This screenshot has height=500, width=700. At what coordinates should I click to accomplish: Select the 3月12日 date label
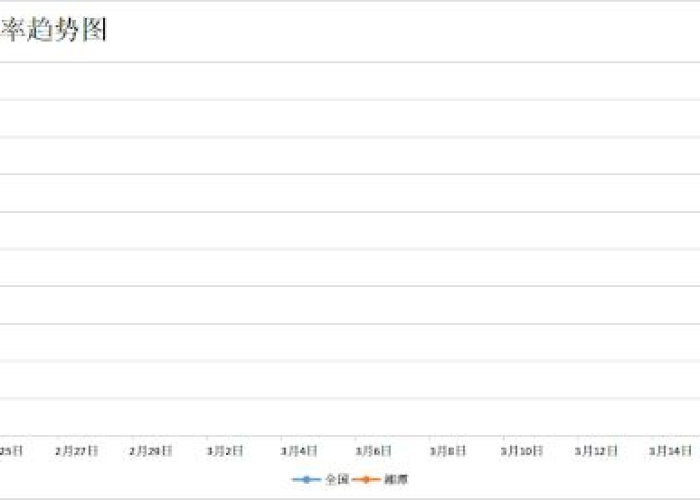click(x=596, y=451)
